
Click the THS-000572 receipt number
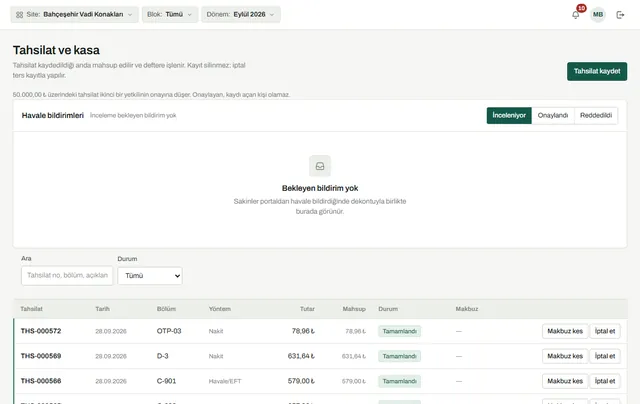pyautogui.click(x=41, y=331)
